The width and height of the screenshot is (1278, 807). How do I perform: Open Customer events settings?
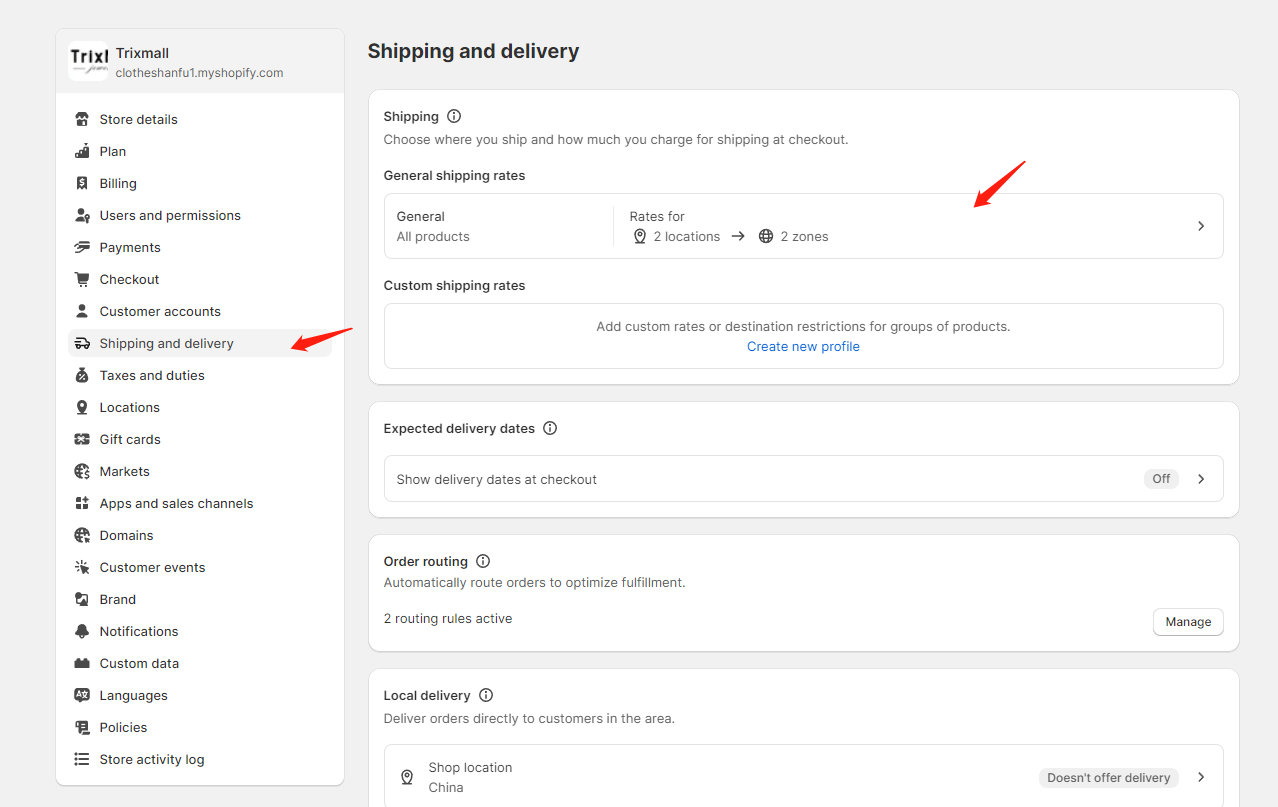click(200, 567)
